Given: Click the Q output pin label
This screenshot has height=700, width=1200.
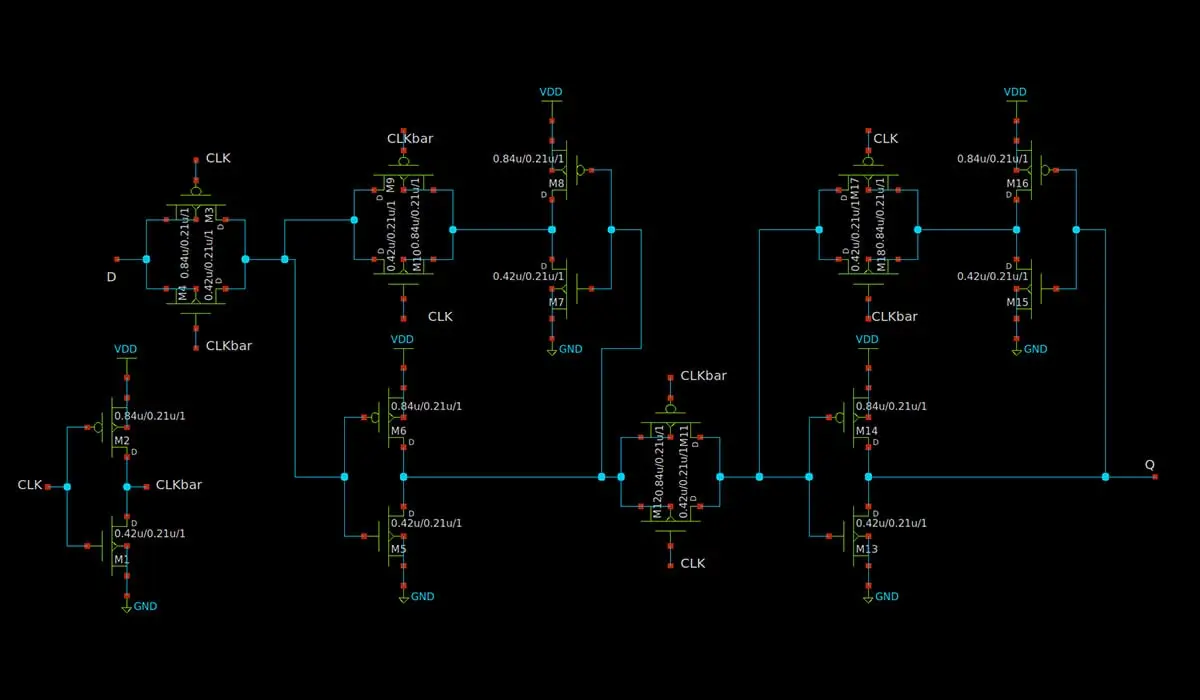Looking at the screenshot, I should coord(1149,465).
